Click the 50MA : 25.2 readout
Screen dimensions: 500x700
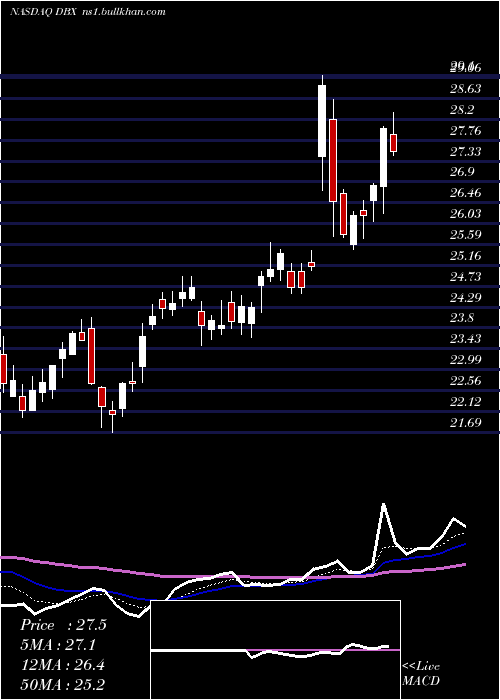point(62,684)
